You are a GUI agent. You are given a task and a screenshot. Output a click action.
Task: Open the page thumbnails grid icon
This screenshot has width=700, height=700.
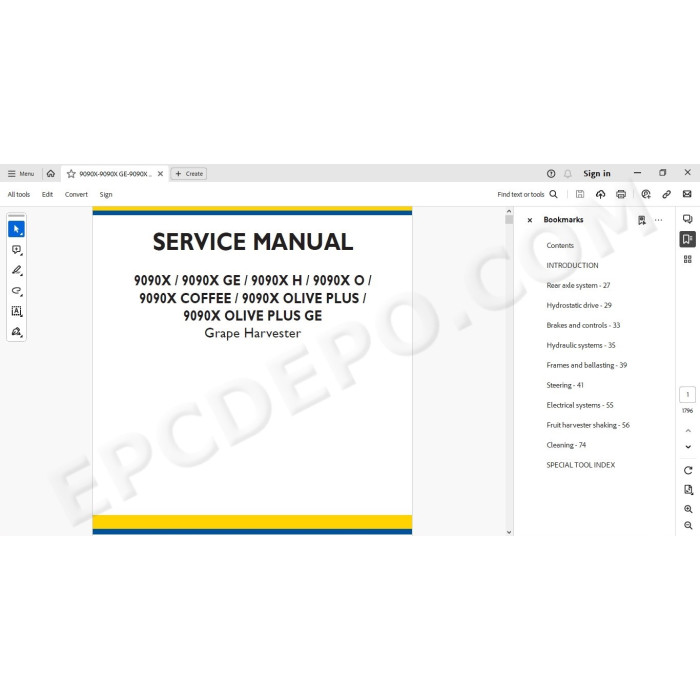coord(688,259)
